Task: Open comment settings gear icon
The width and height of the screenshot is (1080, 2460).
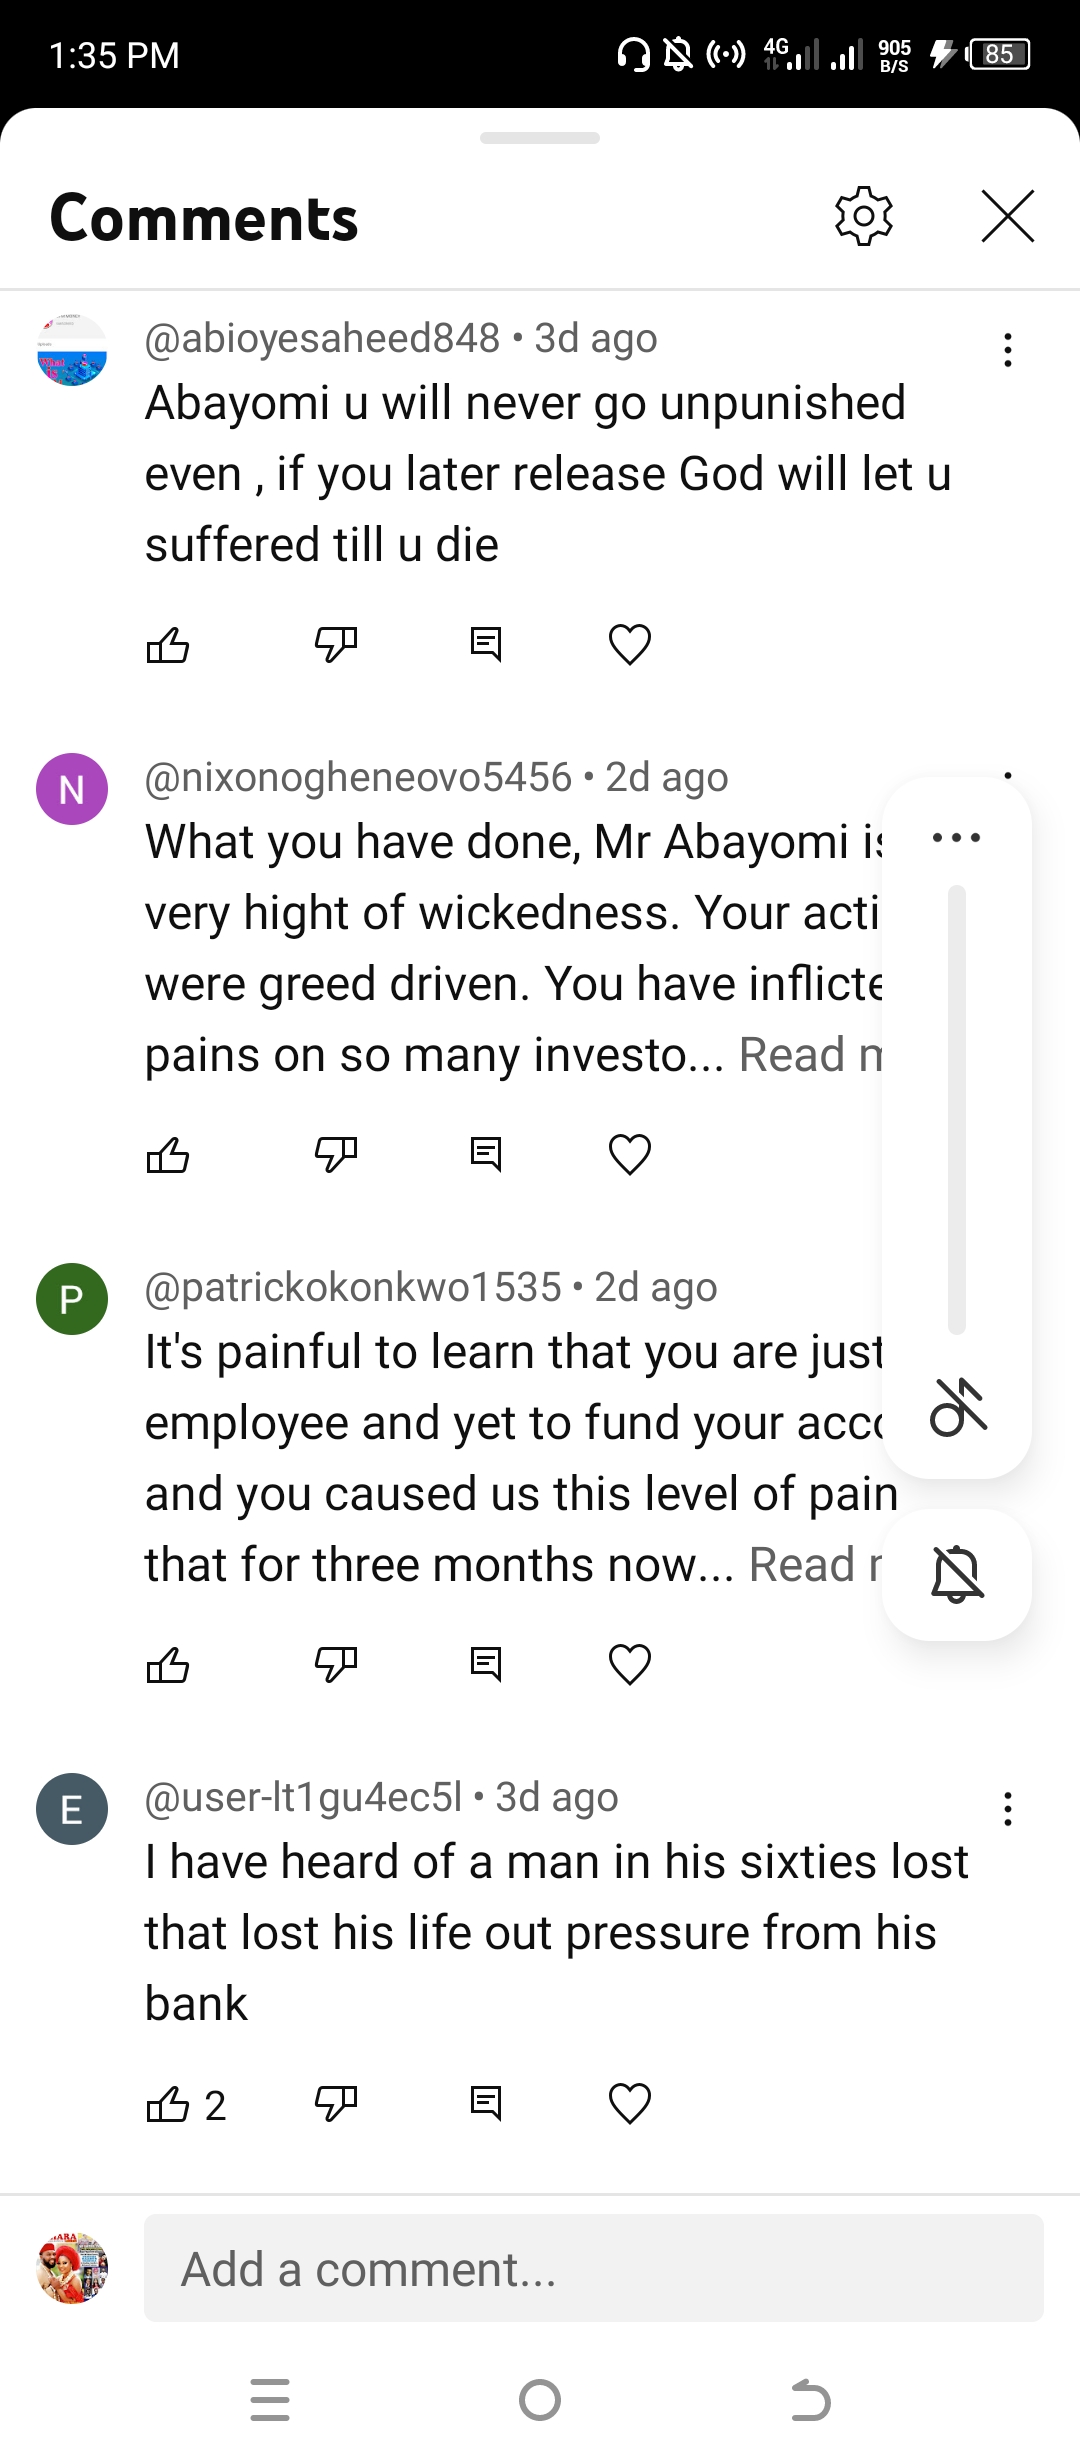Action: pos(863,216)
